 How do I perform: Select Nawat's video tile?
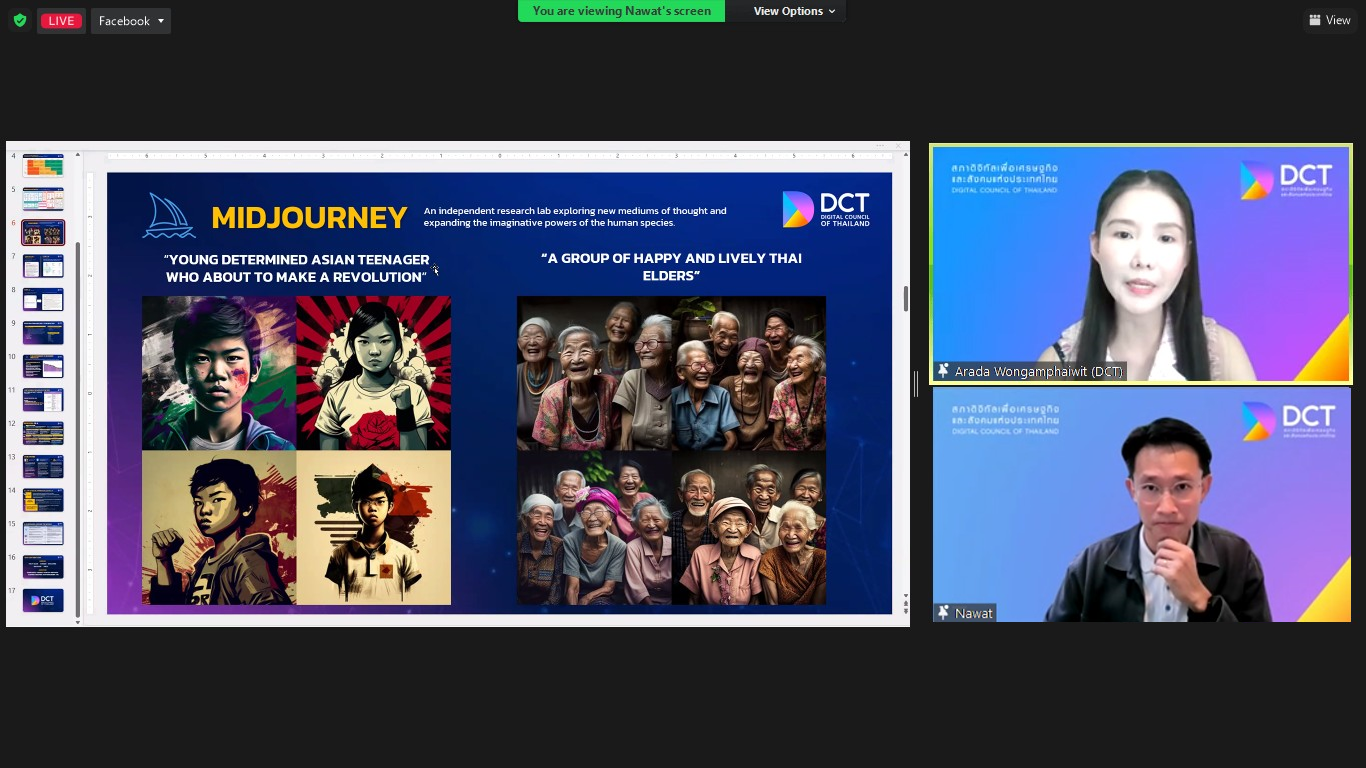tap(1141, 505)
